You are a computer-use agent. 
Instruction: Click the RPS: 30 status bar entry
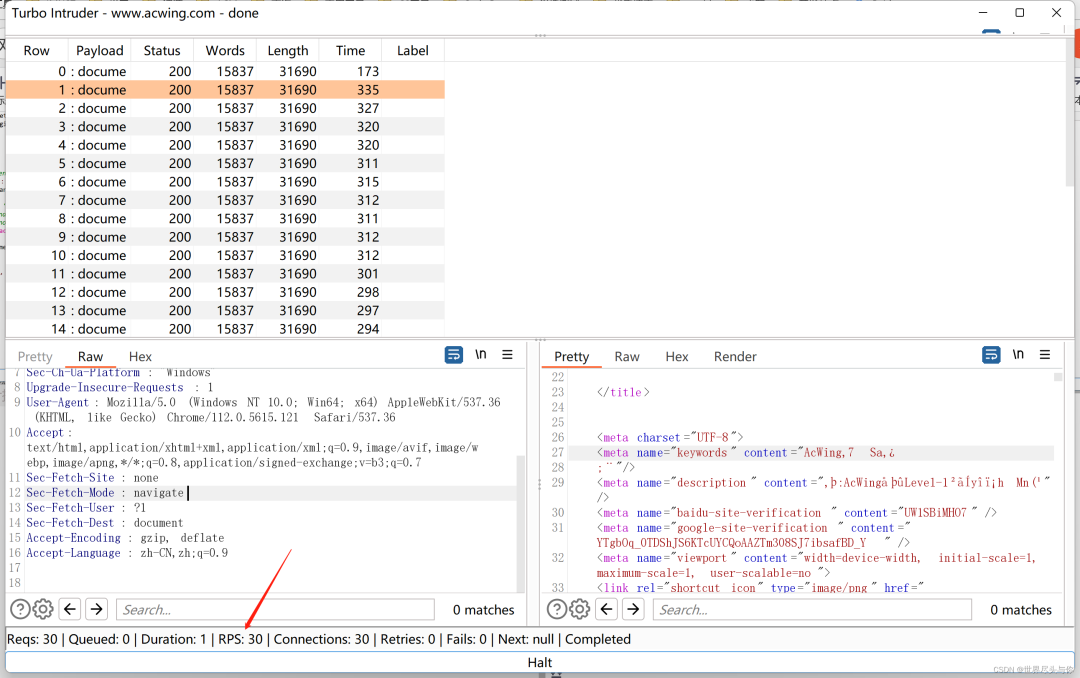tap(240, 639)
